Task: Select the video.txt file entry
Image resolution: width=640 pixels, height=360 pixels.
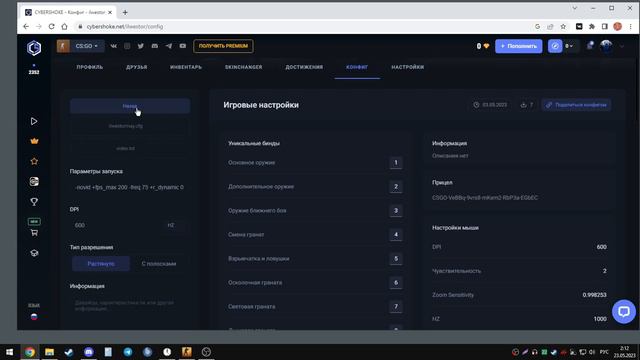Action: 126,149
